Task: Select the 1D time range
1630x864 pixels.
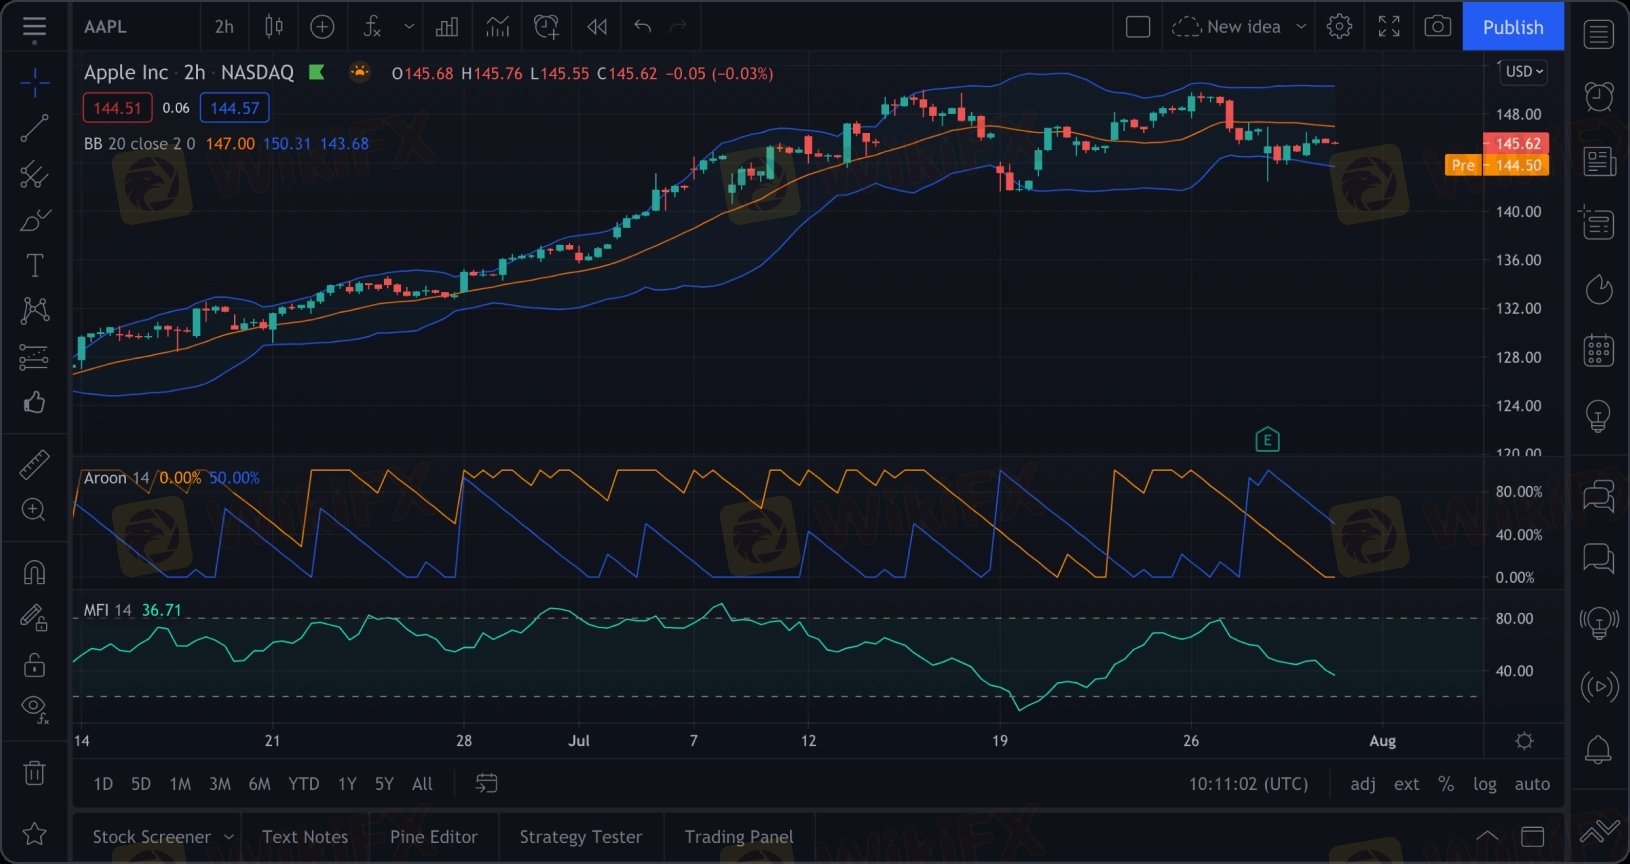Action: (103, 784)
